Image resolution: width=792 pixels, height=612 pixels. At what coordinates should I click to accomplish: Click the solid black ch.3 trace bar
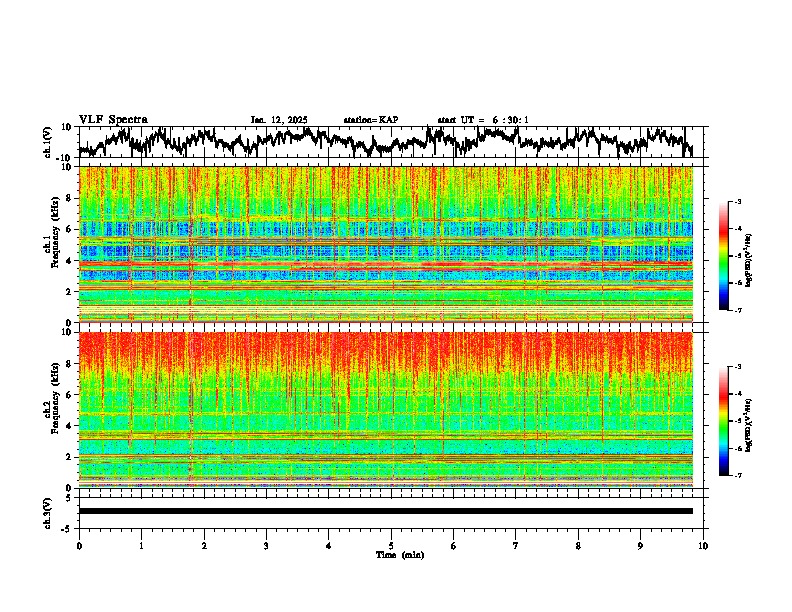click(x=386, y=511)
